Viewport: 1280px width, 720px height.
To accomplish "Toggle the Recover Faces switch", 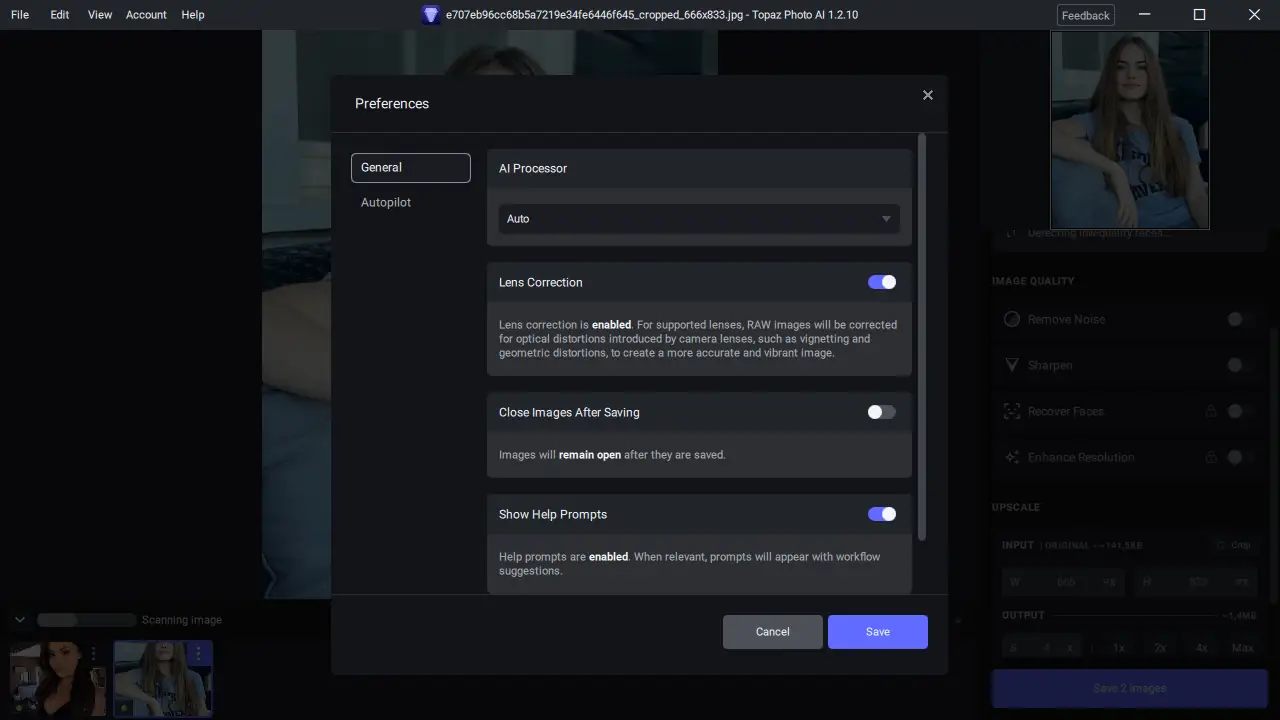I will point(1240,411).
